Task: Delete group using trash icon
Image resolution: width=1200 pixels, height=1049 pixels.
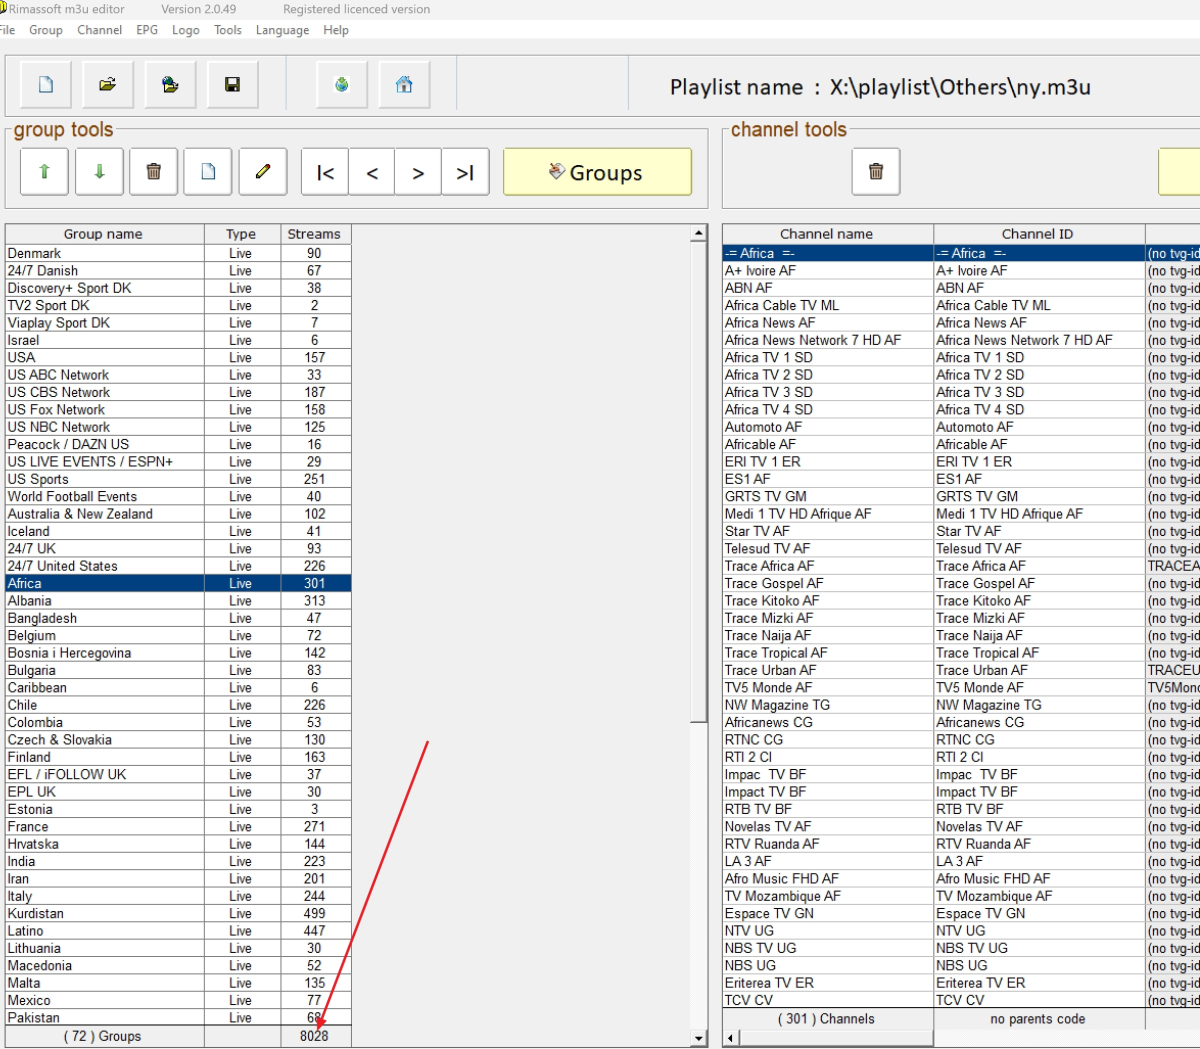Action: pos(154,172)
